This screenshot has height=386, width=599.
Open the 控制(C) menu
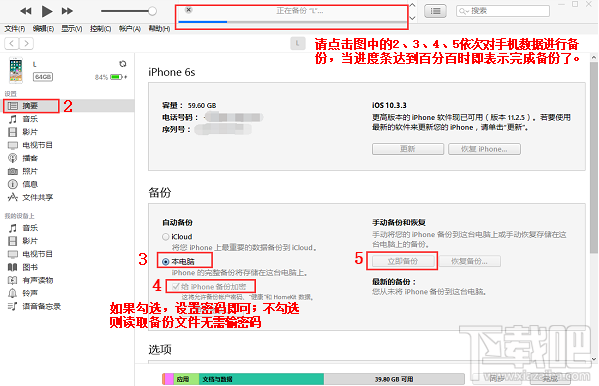(x=100, y=29)
